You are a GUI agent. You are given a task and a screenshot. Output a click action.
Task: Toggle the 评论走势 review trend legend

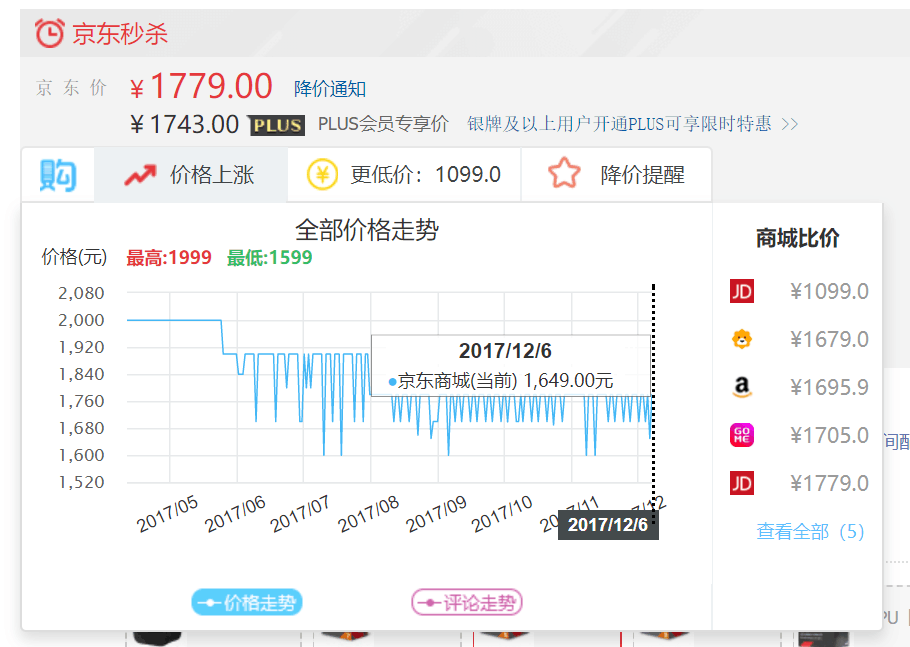(467, 602)
